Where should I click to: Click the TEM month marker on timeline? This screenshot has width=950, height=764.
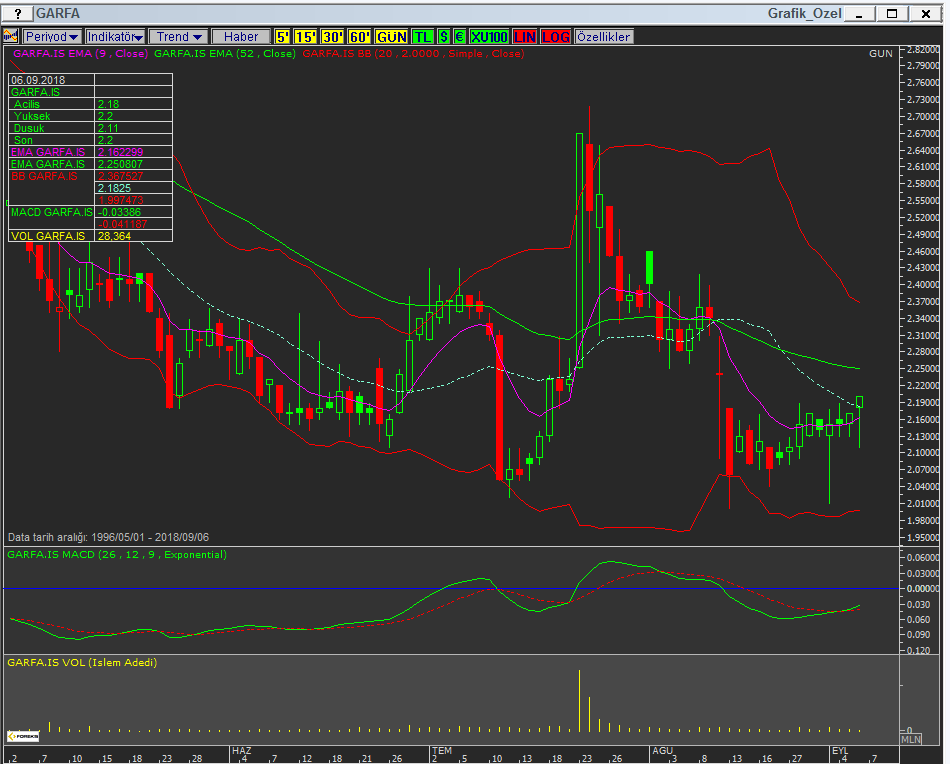coord(442,751)
